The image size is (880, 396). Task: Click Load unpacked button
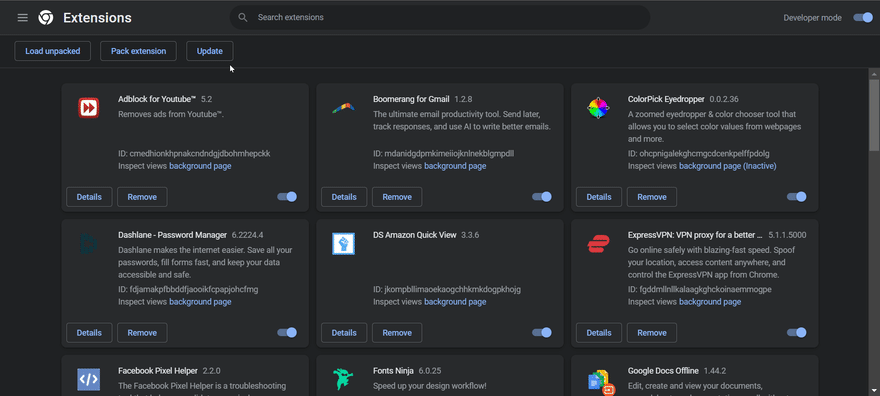pyautogui.click(x=53, y=51)
